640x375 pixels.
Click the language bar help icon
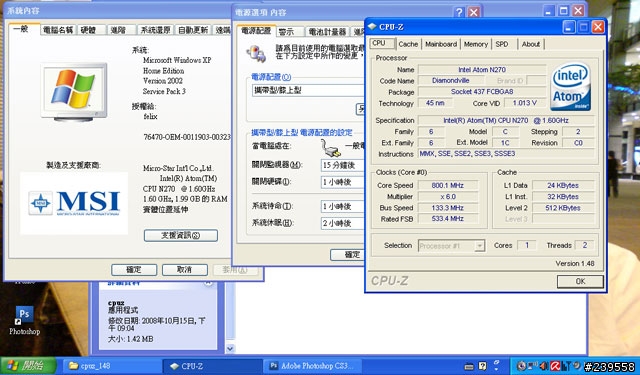tap(482, 366)
